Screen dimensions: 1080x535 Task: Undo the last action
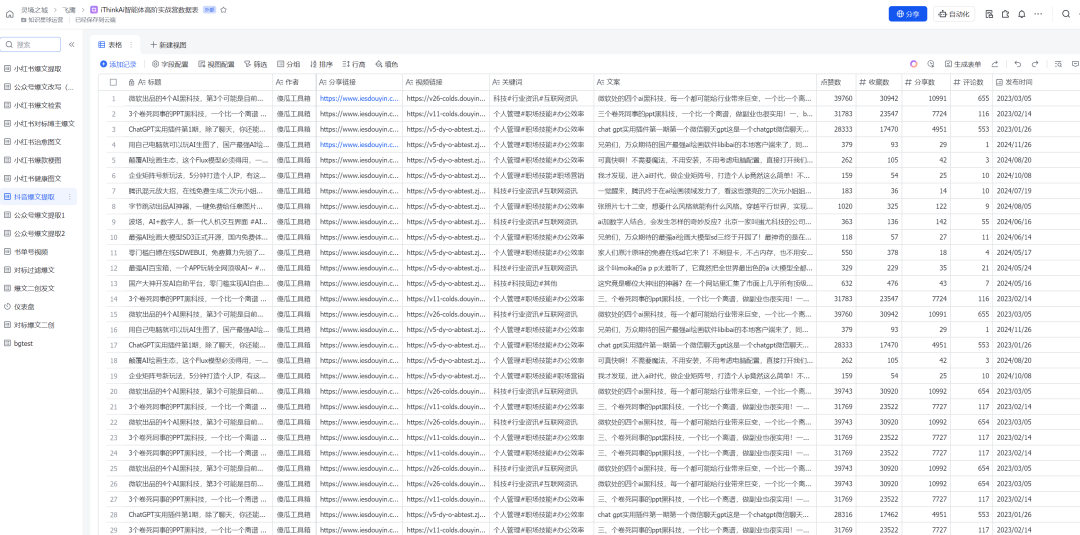point(1017,64)
